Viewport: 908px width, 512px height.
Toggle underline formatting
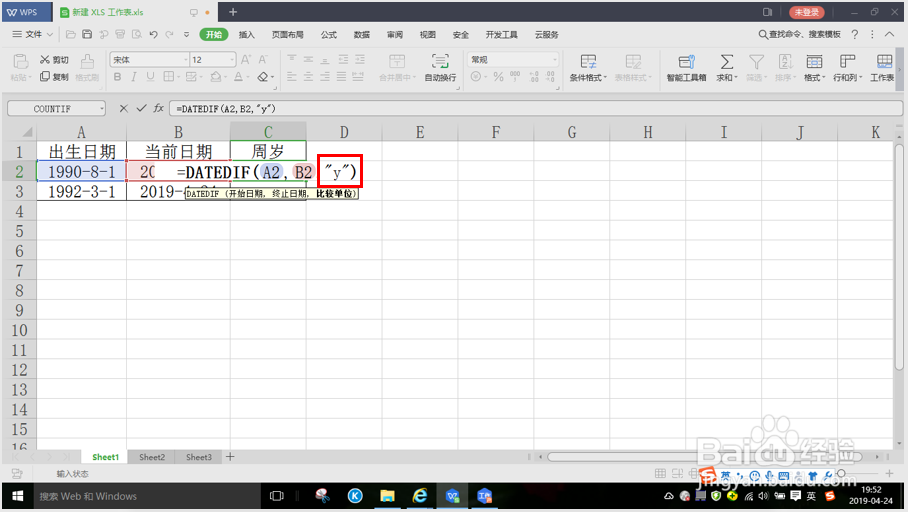coord(151,76)
